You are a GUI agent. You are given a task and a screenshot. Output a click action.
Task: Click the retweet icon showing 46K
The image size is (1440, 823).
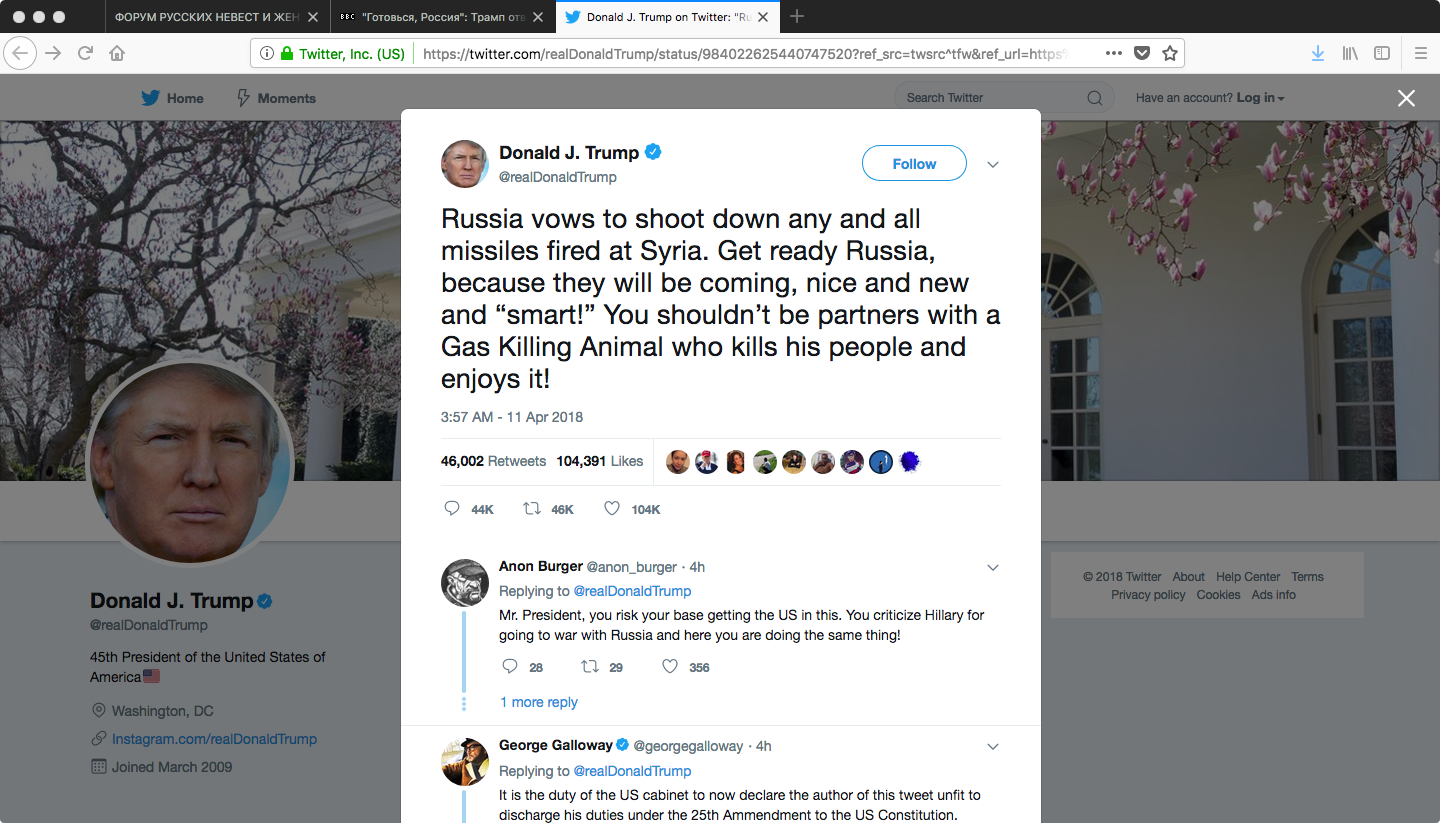click(532, 509)
